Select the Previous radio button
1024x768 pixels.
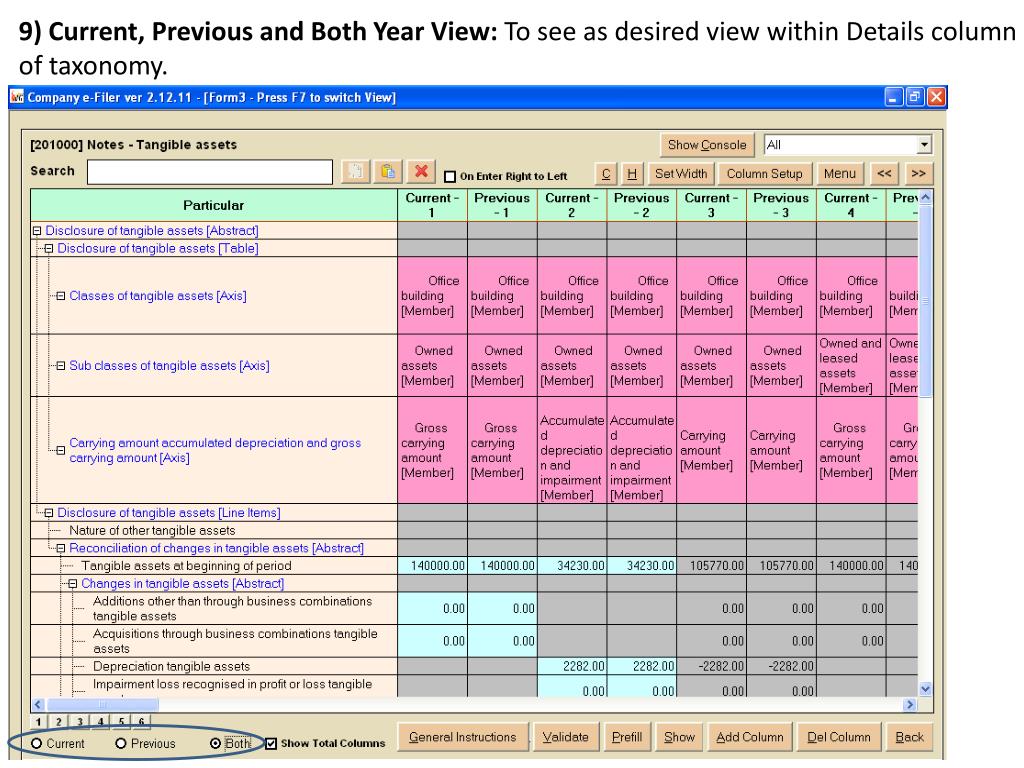[121, 743]
